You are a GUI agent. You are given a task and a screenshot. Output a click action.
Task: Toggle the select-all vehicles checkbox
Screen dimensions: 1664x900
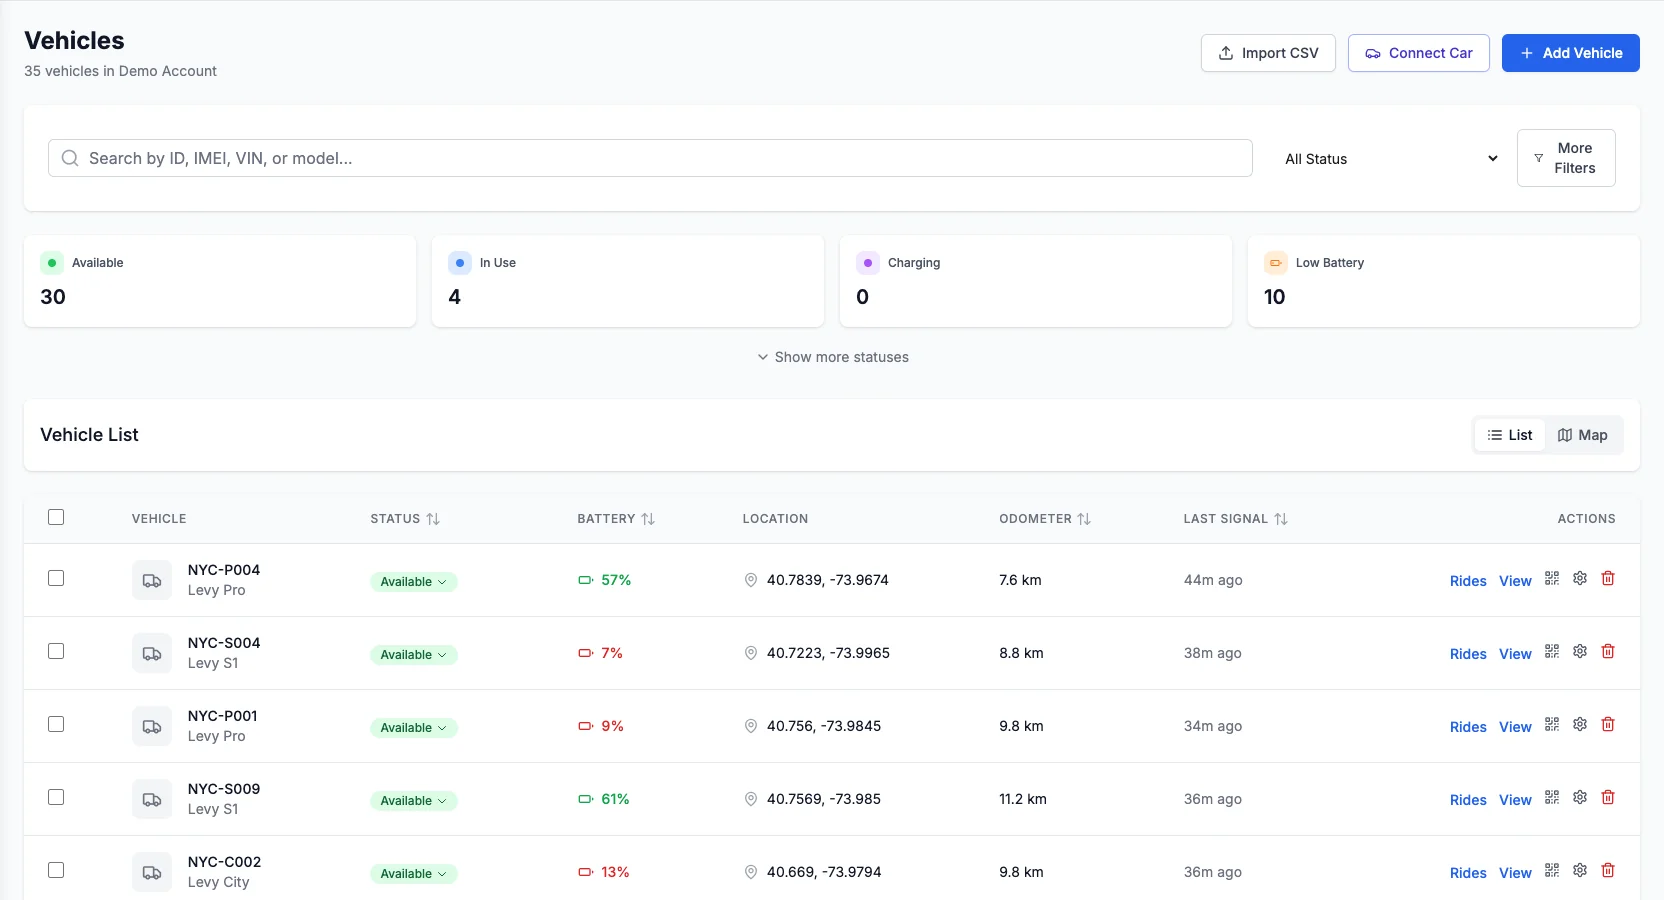(x=56, y=517)
